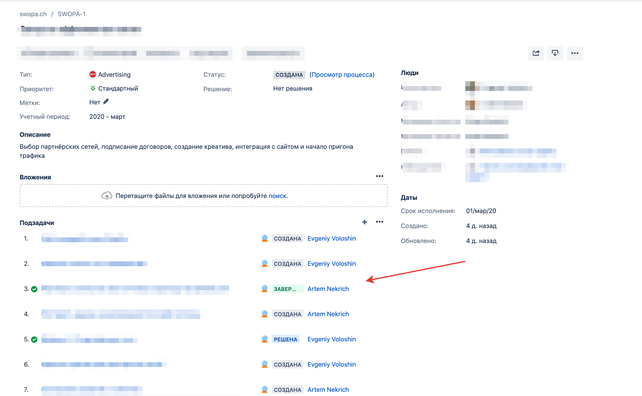Viewport: 642px width, 396px height.
Task: Click the type icon of subtask 3
Action: (x=264, y=289)
